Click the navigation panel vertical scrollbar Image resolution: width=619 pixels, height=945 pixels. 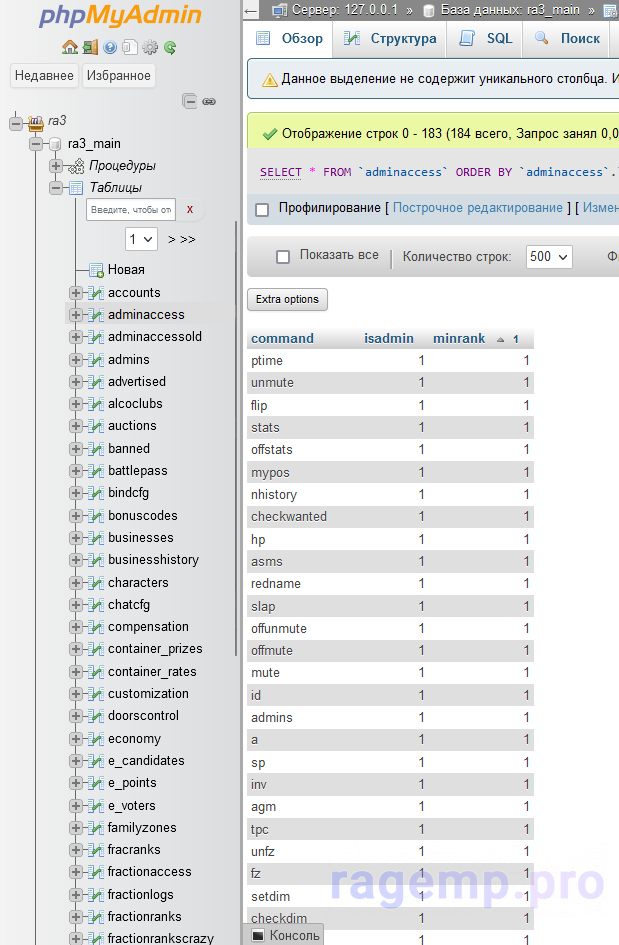pos(236,438)
